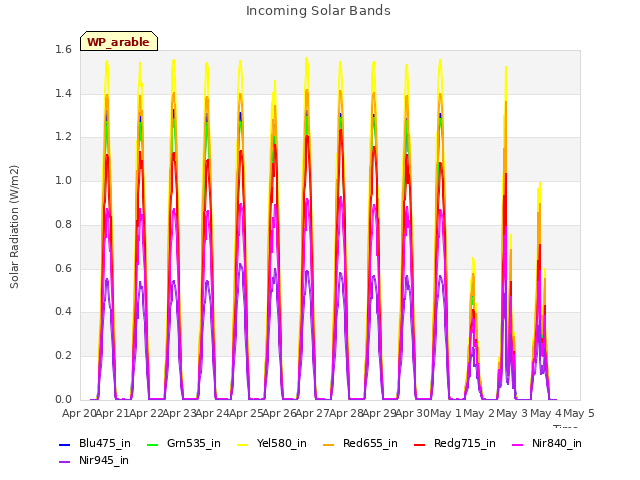Click the Nir840_in magenta legend swatch
This screenshot has width=640, height=480.
tap(518, 444)
